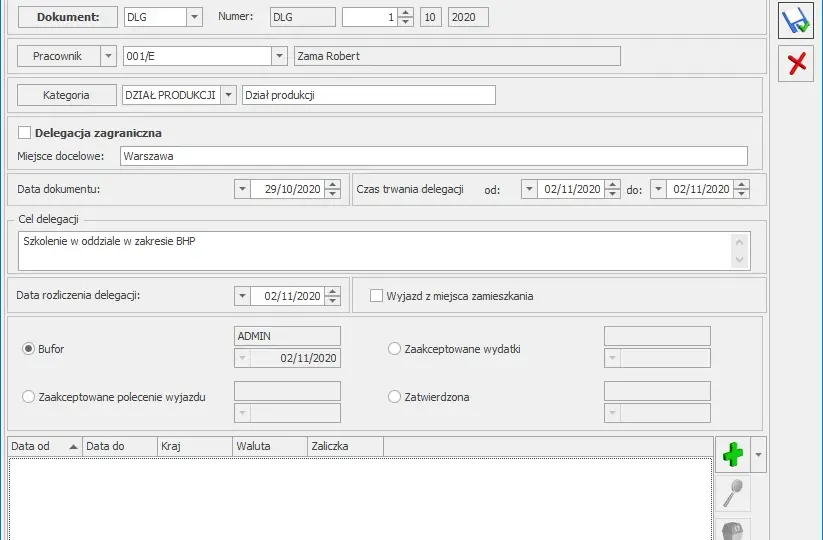Click the ADMIN operator field under Bufor
Screen dimensions: 823x540
tap(287, 336)
